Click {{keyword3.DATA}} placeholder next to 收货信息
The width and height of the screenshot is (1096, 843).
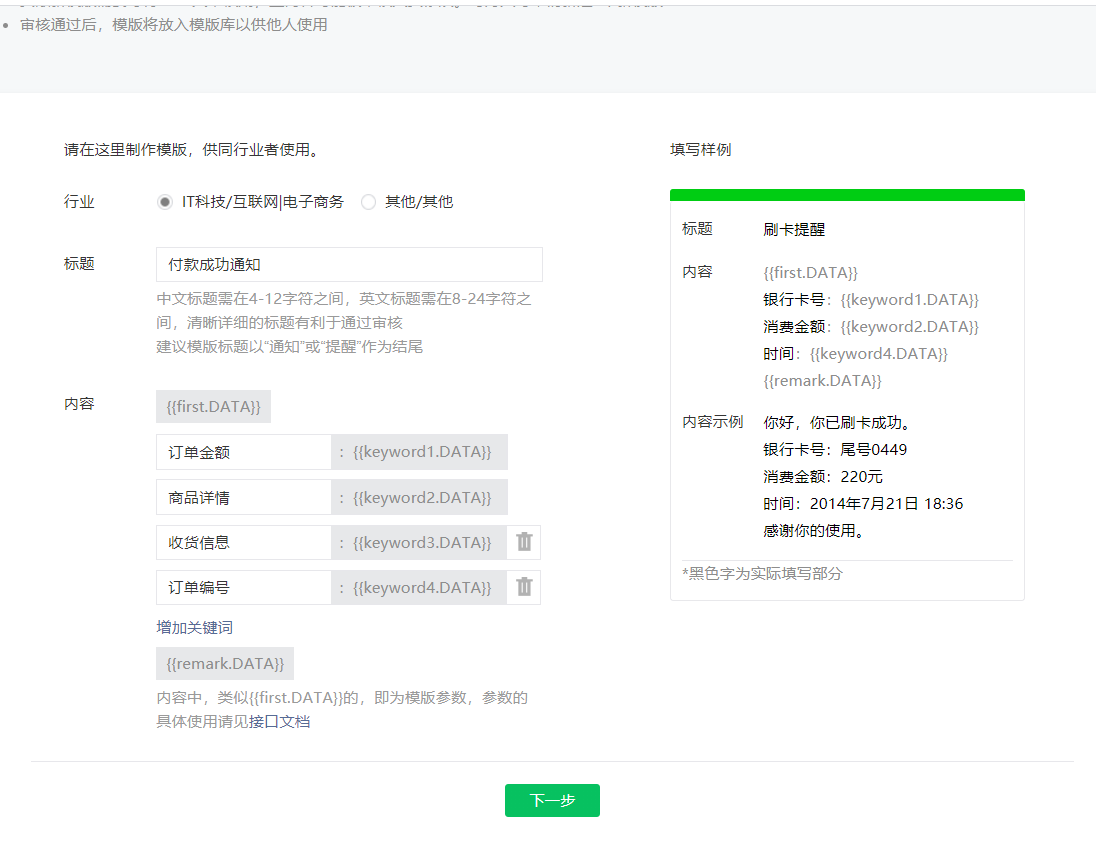tap(421, 542)
